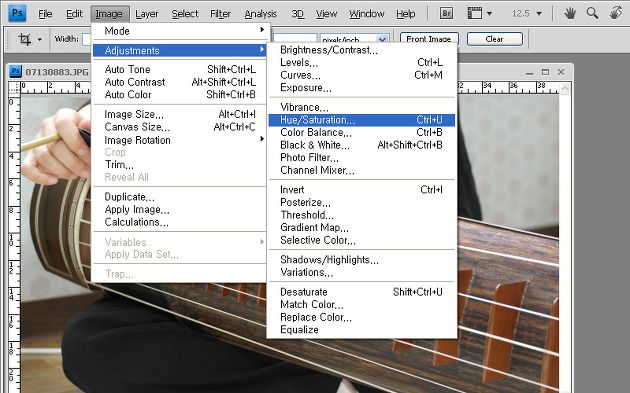The image size is (630, 393).
Task: Choose Invert from the submenu
Action: coord(362,190)
